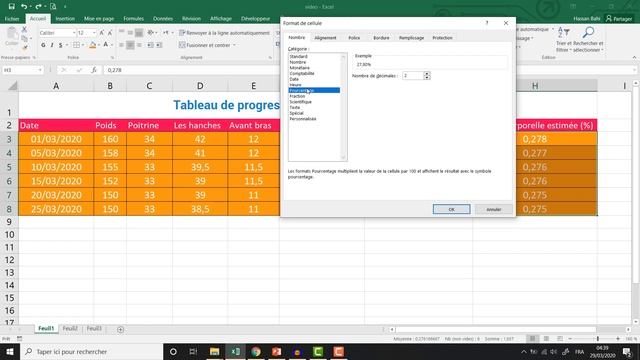640x360 pixels.
Task: Align text right in Alignement group
Action: tap(139, 45)
